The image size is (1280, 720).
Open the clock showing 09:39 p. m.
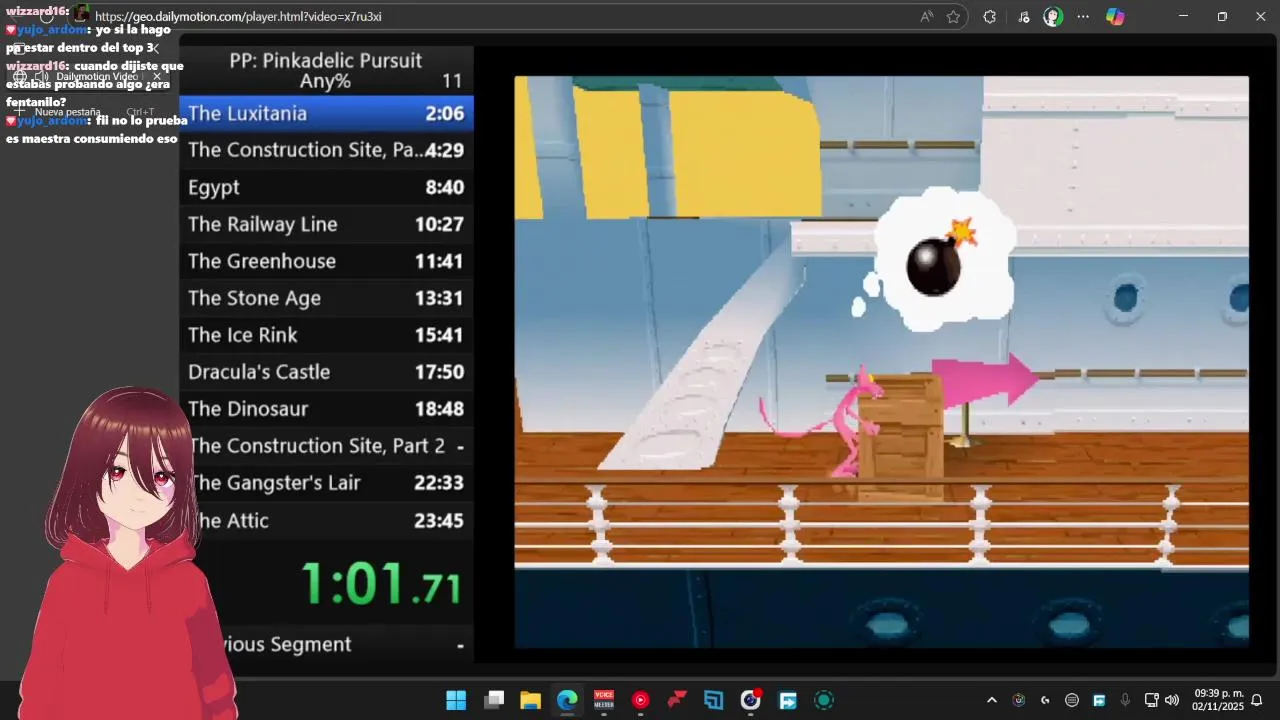pyautogui.click(x=1217, y=700)
